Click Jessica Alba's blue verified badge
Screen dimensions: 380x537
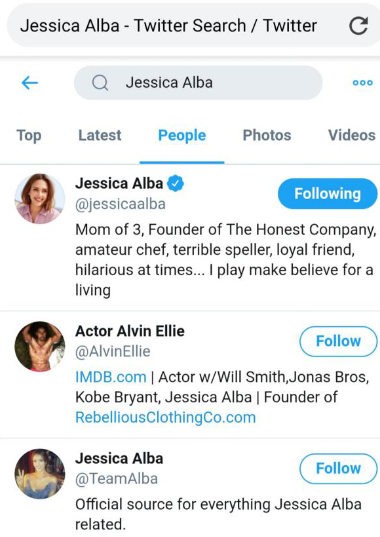click(x=175, y=183)
